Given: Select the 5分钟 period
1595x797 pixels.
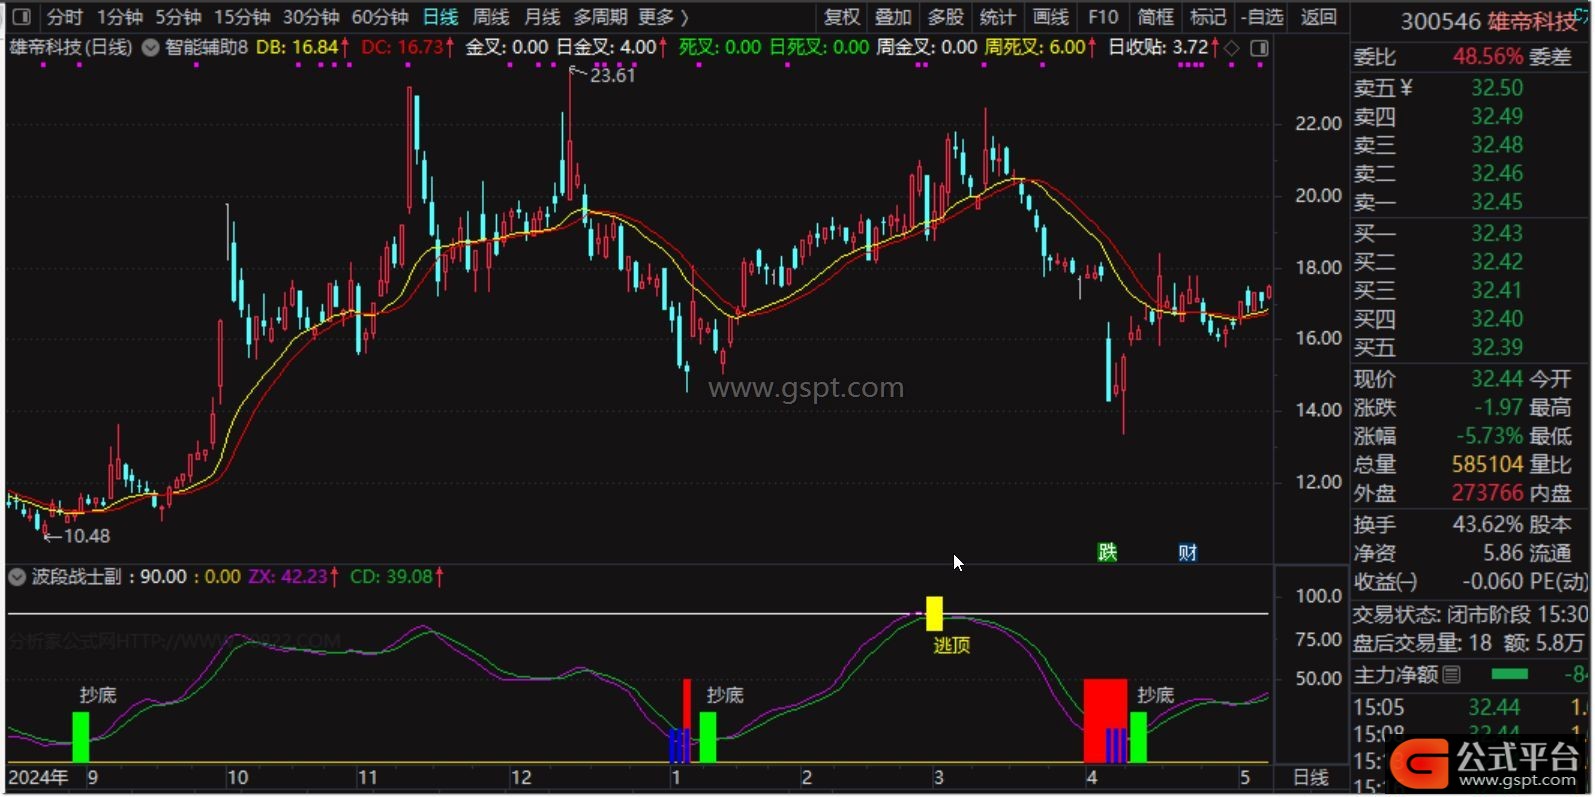Looking at the screenshot, I should coord(178,17).
